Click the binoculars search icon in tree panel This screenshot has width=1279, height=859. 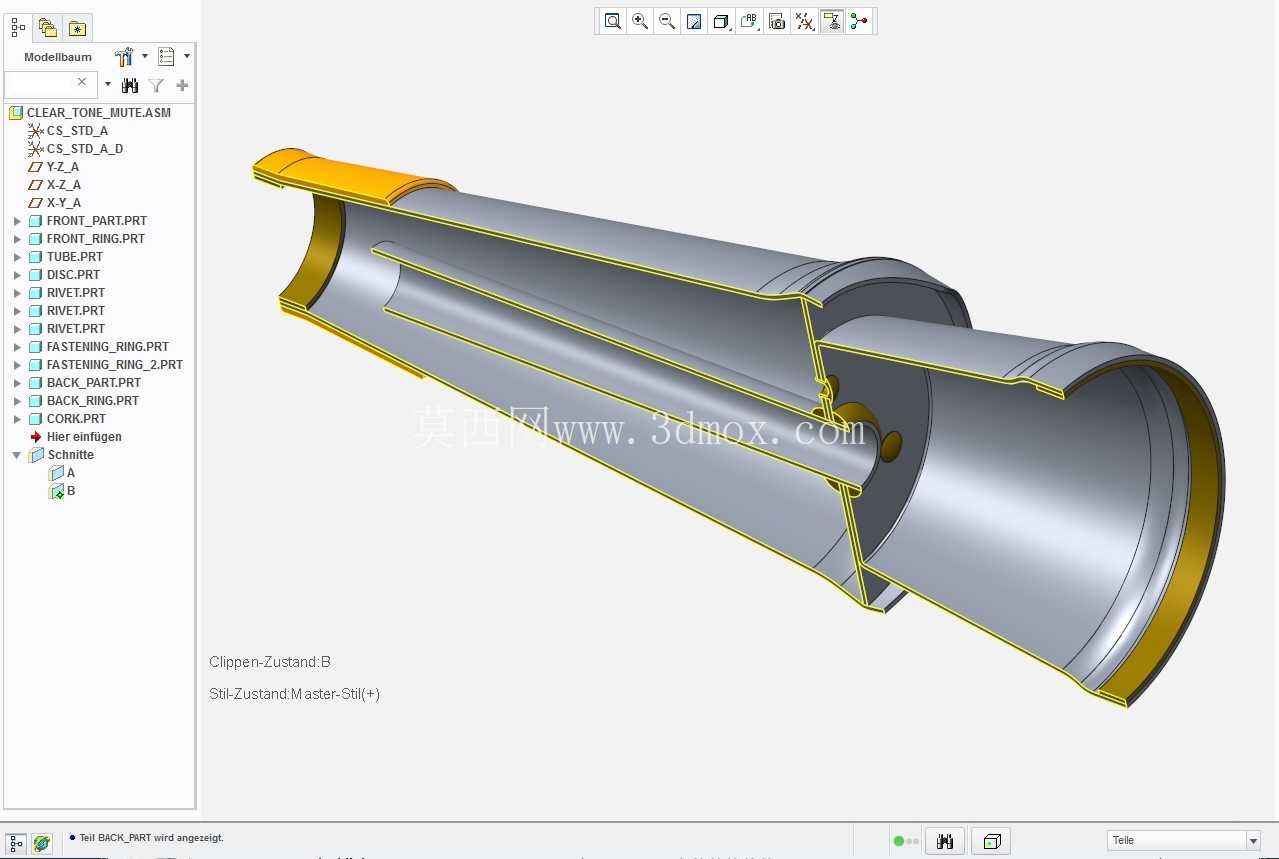130,86
